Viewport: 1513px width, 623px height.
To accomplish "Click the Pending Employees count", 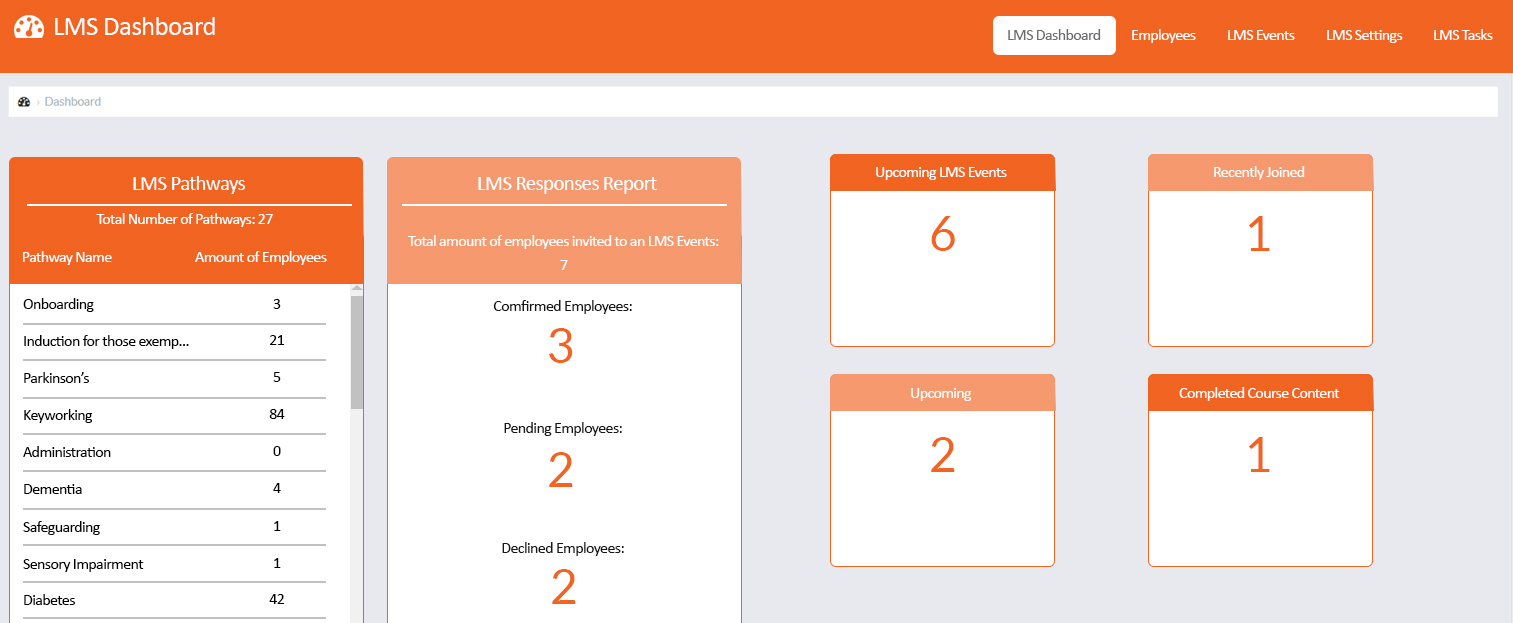I will point(561,470).
